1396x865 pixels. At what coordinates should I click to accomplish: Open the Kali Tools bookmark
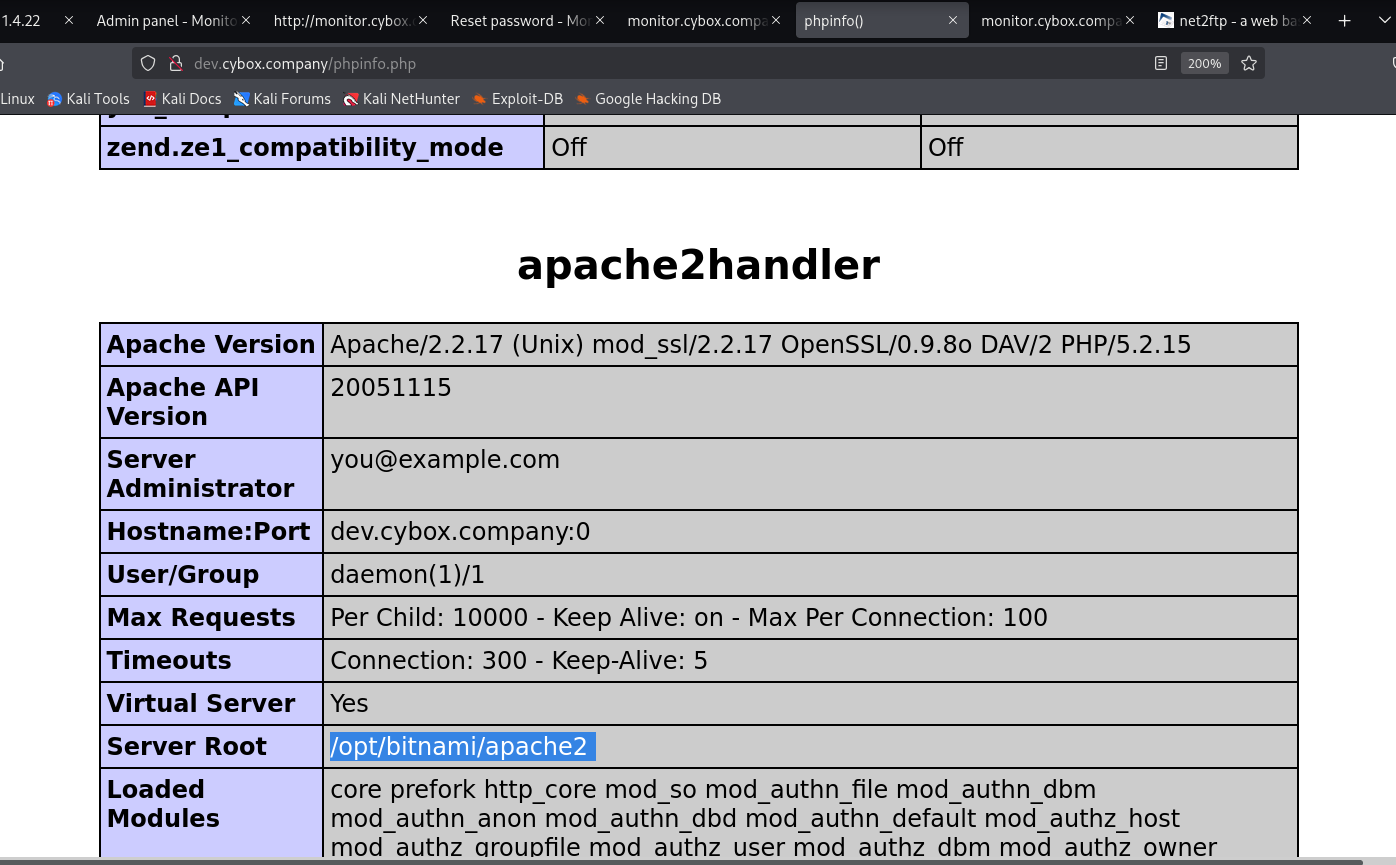click(x=88, y=99)
